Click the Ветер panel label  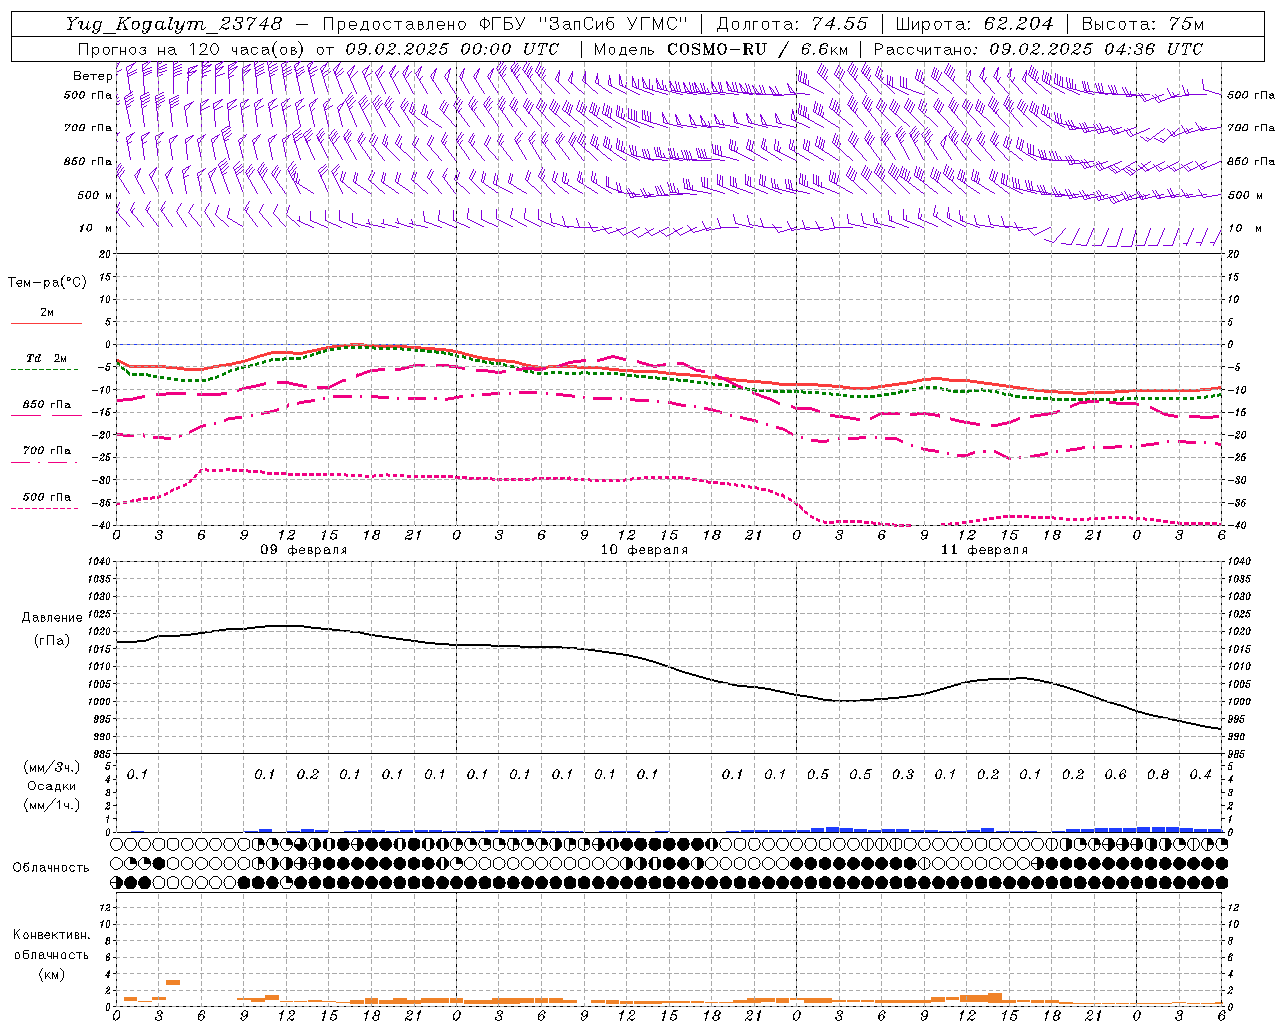[92, 76]
